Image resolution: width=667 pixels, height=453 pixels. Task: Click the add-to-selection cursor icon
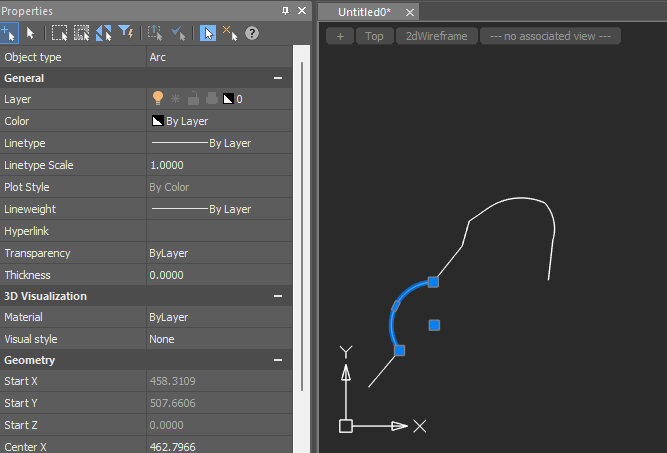coord(9,33)
